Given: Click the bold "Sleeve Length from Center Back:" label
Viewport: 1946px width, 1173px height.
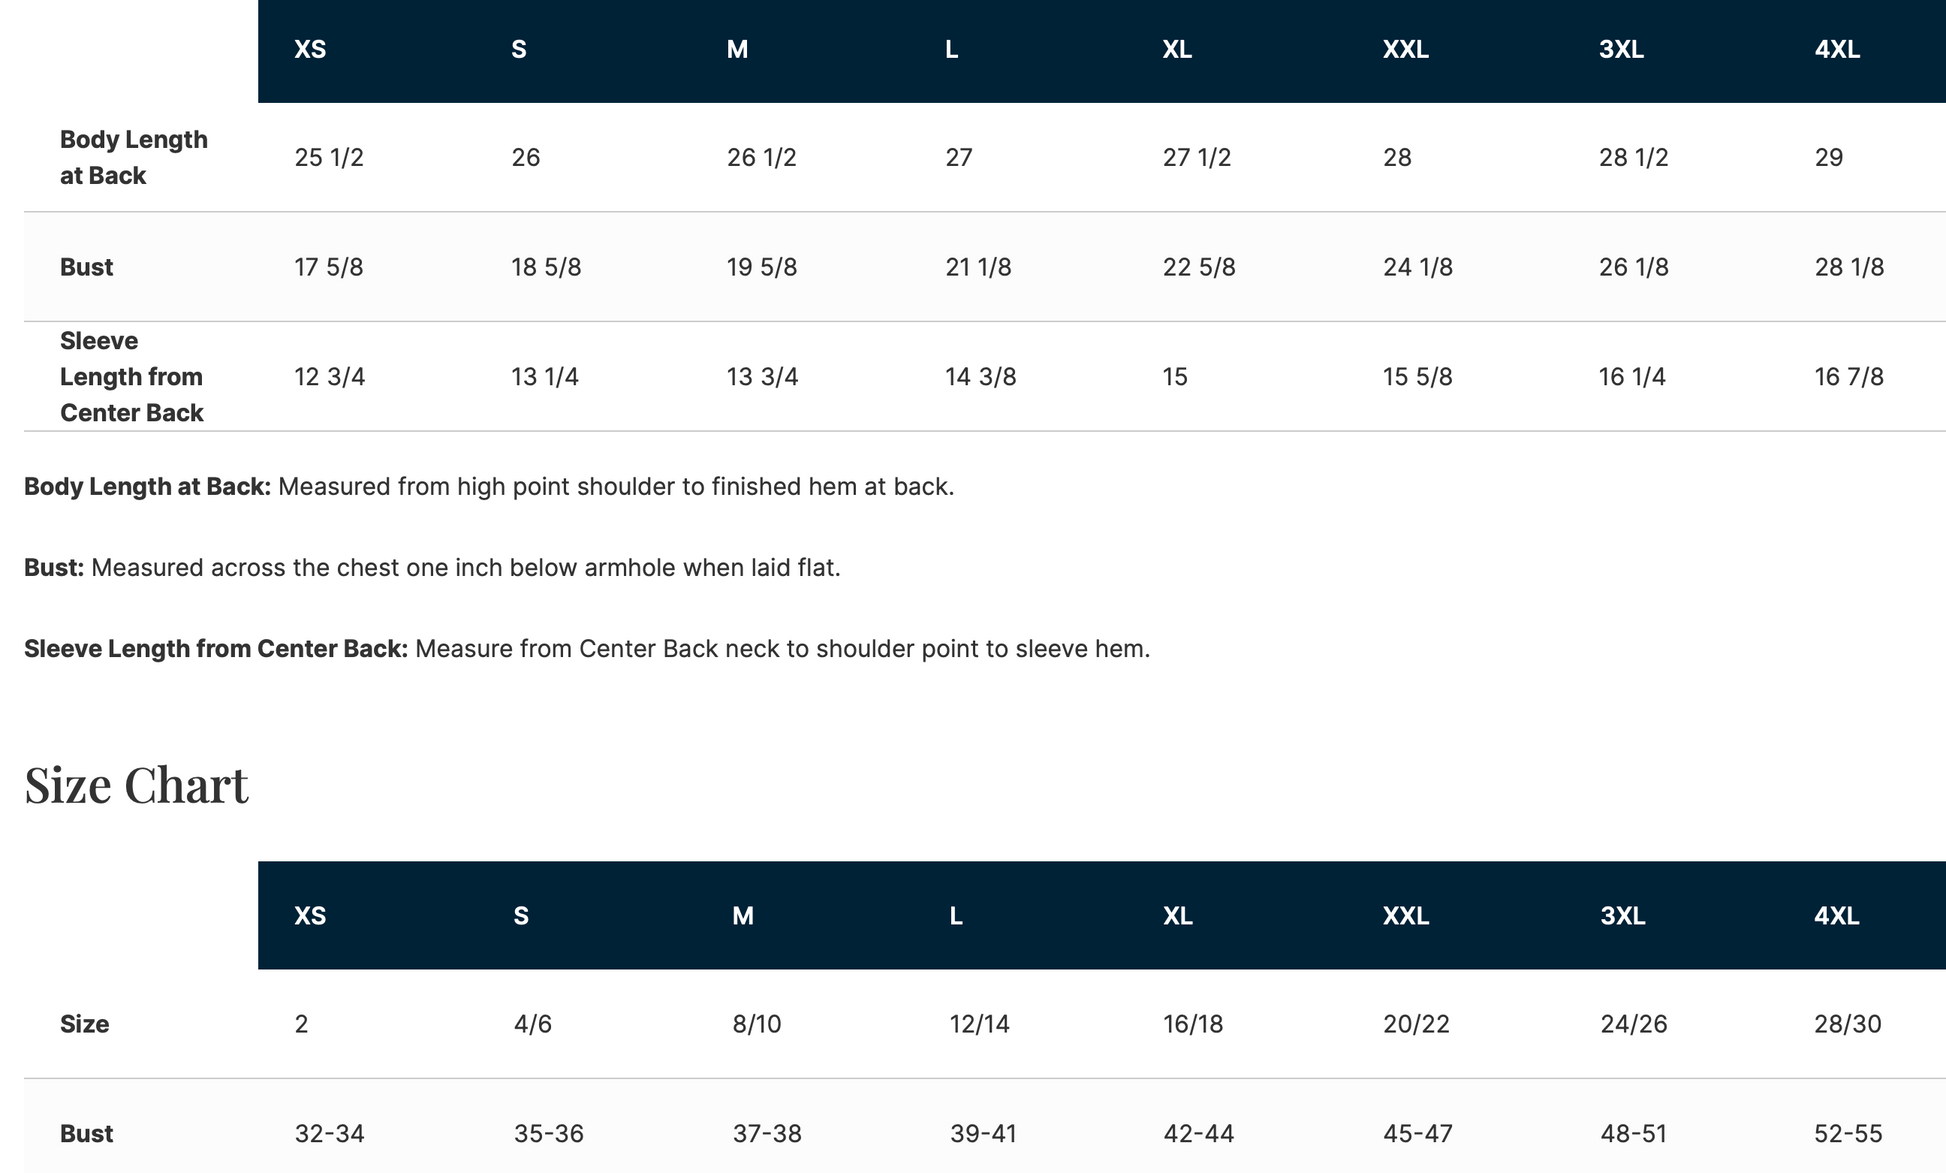Looking at the screenshot, I should (x=215, y=649).
